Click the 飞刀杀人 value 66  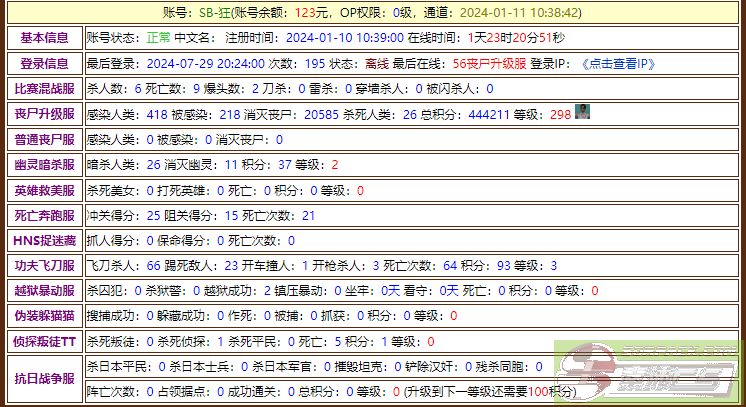153,266
